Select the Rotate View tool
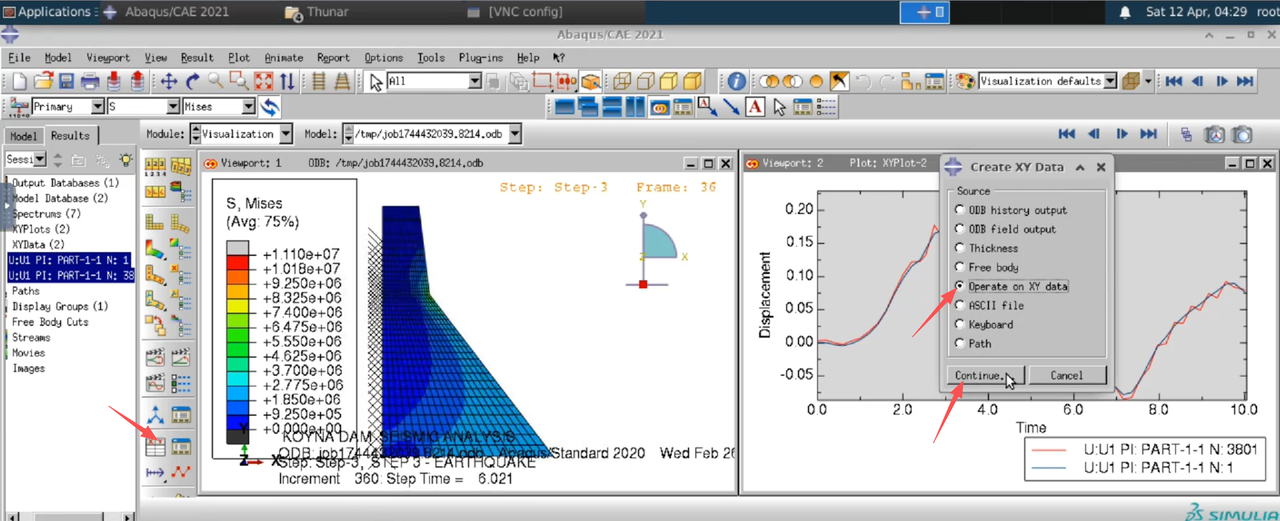The width and height of the screenshot is (1280, 521). coord(192,81)
